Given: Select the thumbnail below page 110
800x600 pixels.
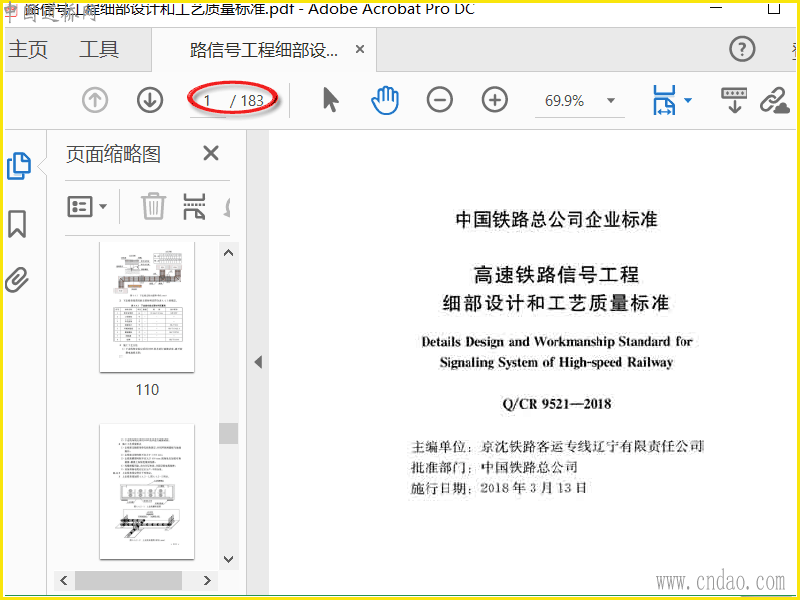Looking at the screenshot, I should [147, 491].
